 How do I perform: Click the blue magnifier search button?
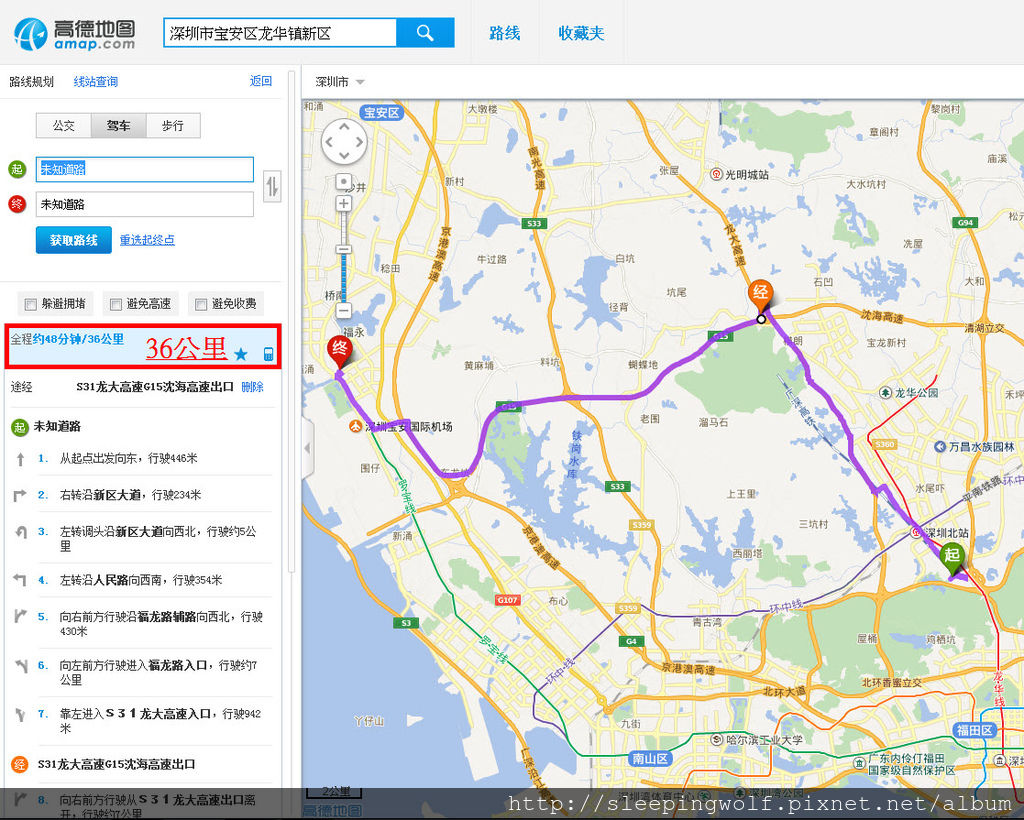click(425, 33)
